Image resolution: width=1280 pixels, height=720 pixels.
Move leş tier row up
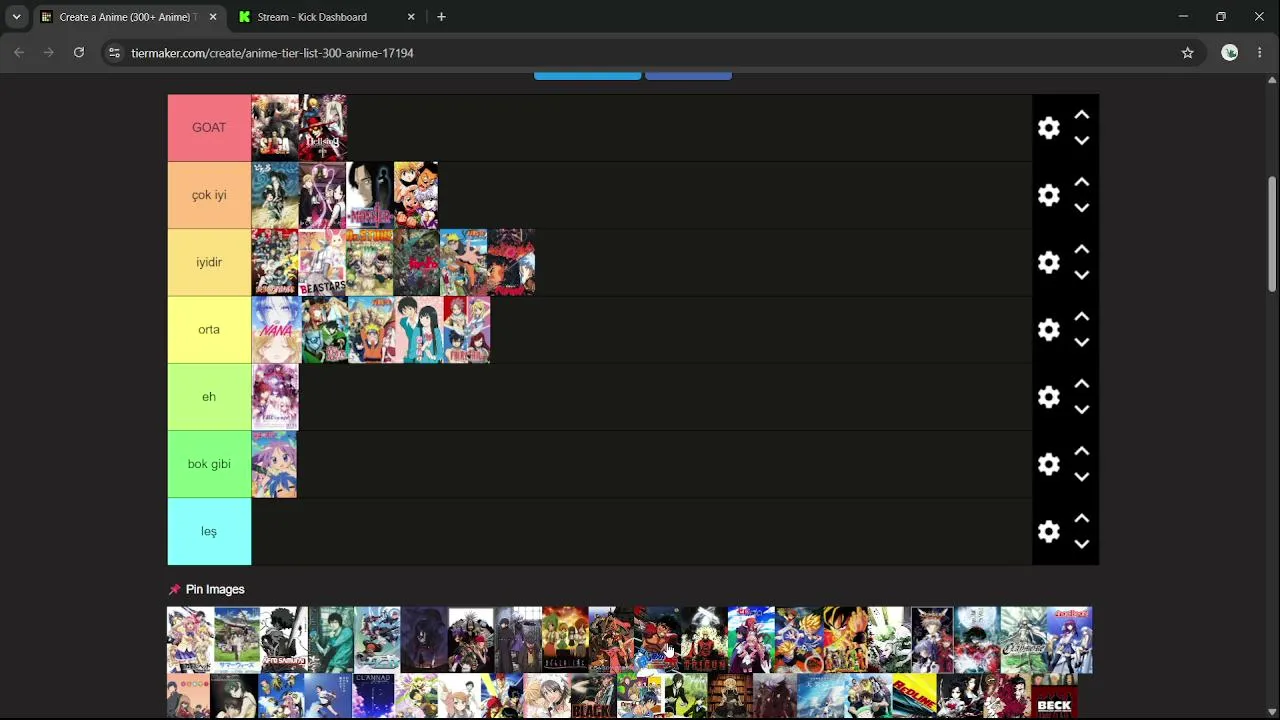pyautogui.click(x=1081, y=518)
